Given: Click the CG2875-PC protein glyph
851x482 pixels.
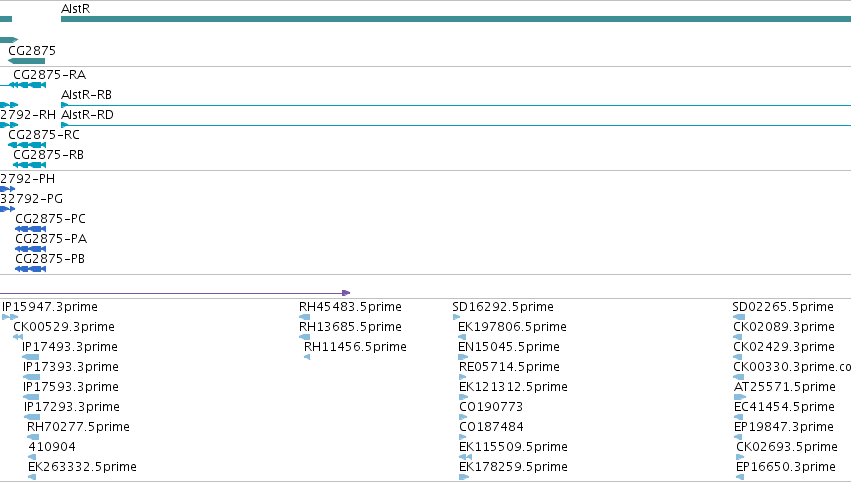Looking at the screenshot, I should (x=30, y=229).
